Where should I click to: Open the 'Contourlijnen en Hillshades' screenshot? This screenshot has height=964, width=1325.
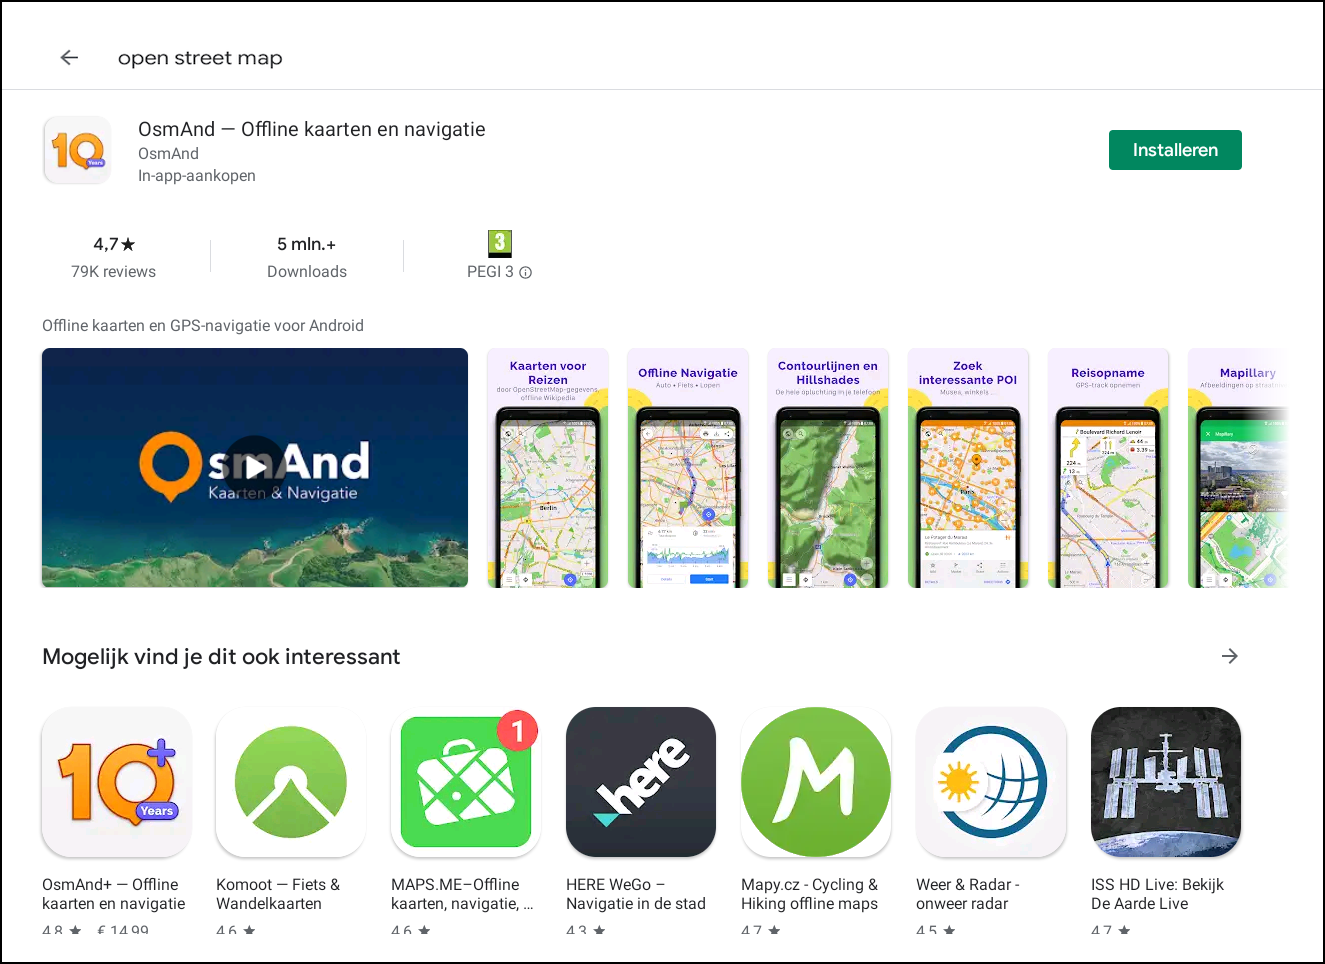[x=828, y=468]
